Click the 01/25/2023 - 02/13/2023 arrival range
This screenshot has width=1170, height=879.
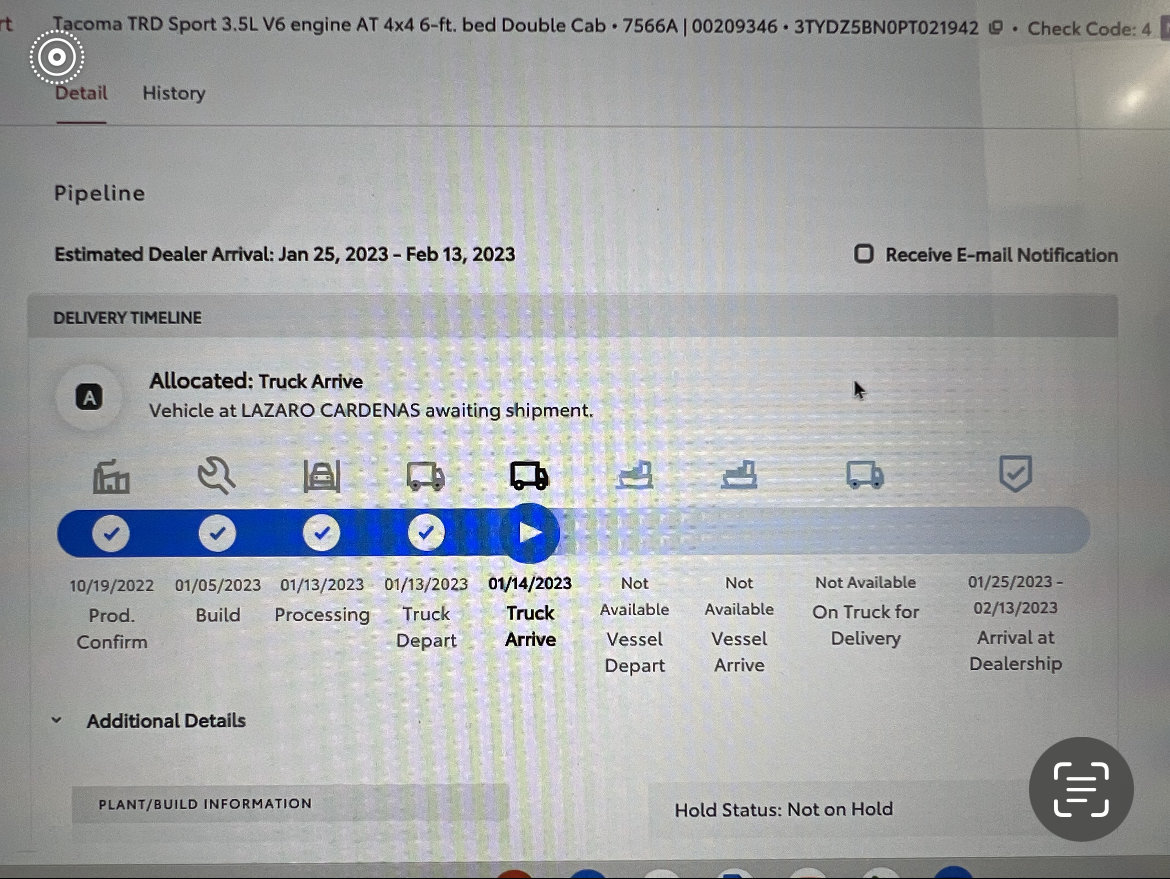pos(1016,595)
